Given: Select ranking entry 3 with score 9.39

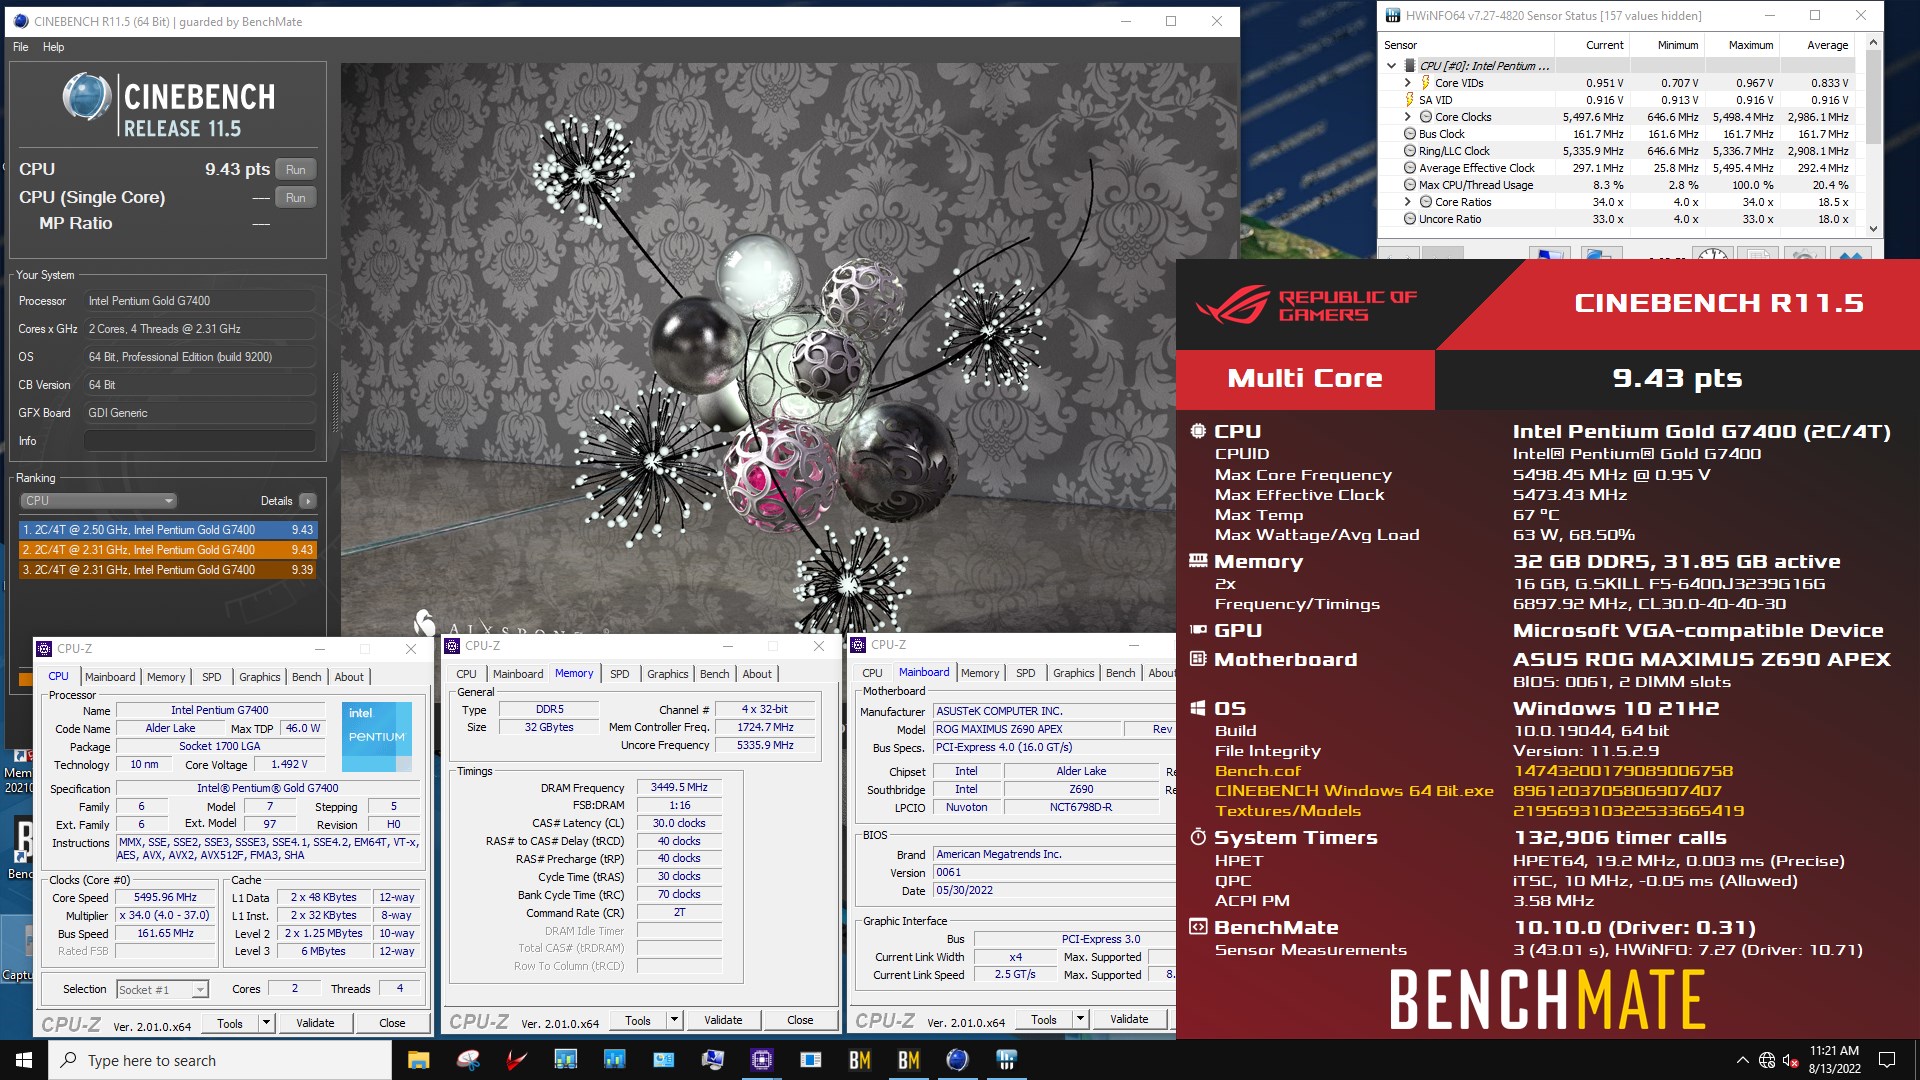Looking at the screenshot, I should pyautogui.click(x=168, y=570).
